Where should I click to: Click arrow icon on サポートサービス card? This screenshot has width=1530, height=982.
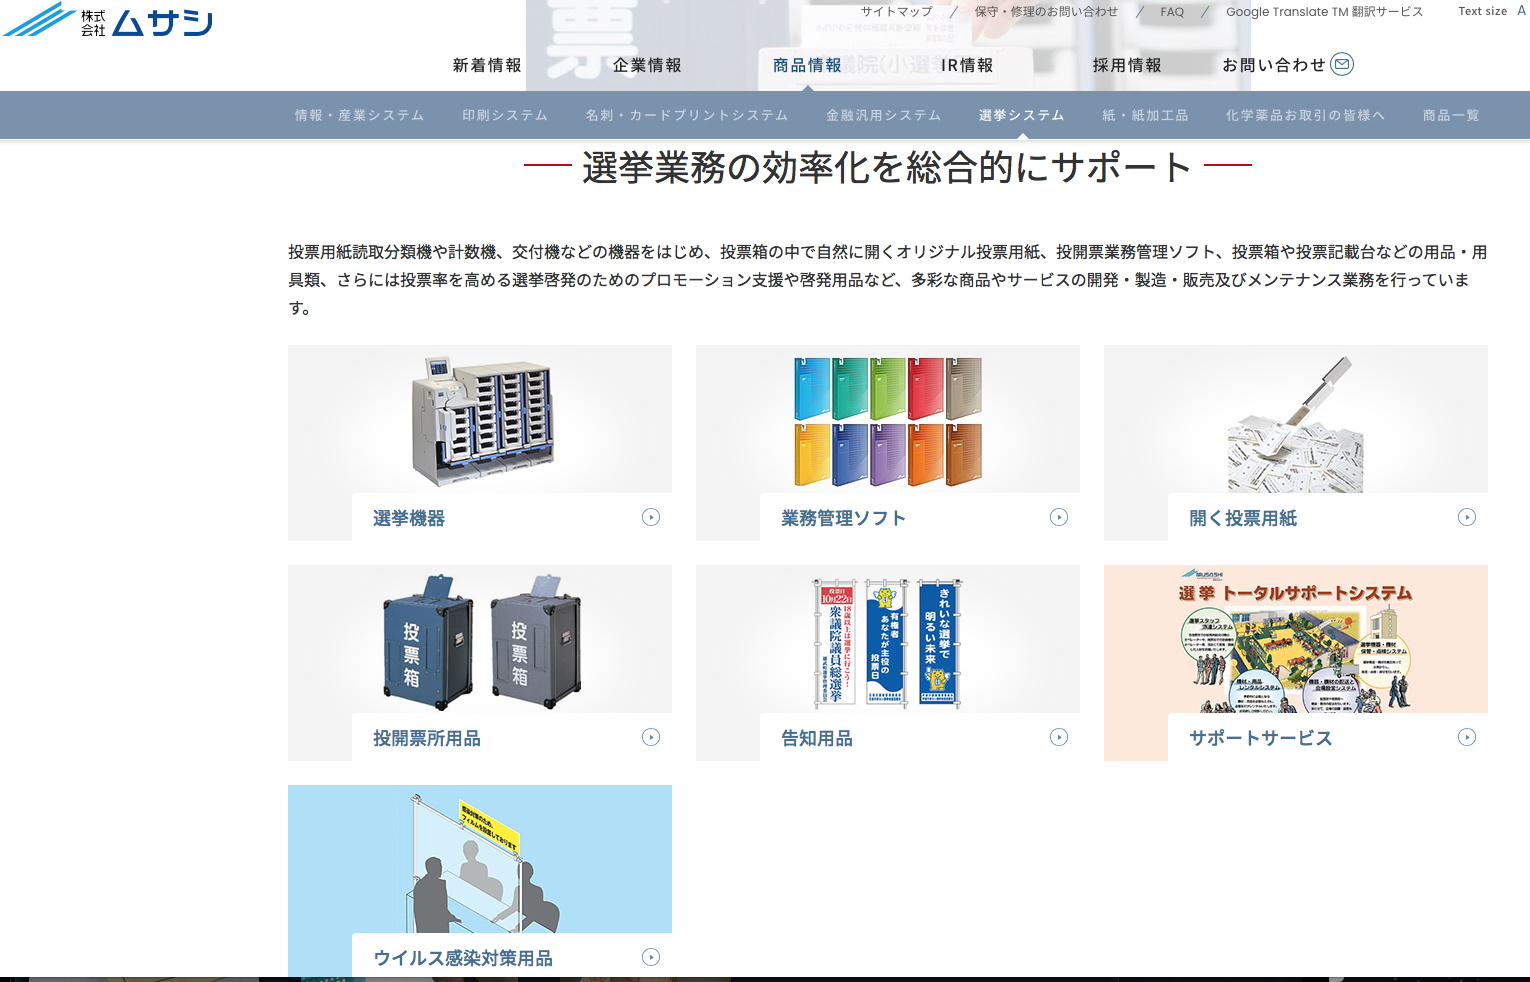tap(1467, 737)
